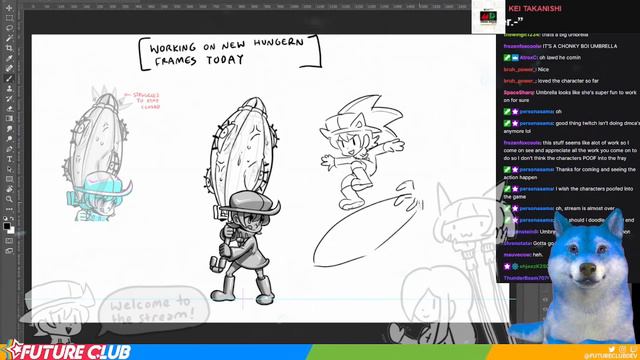The height and width of the screenshot is (360, 640).
Task: Click SpaceSharq username in chat
Action: [519, 93]
